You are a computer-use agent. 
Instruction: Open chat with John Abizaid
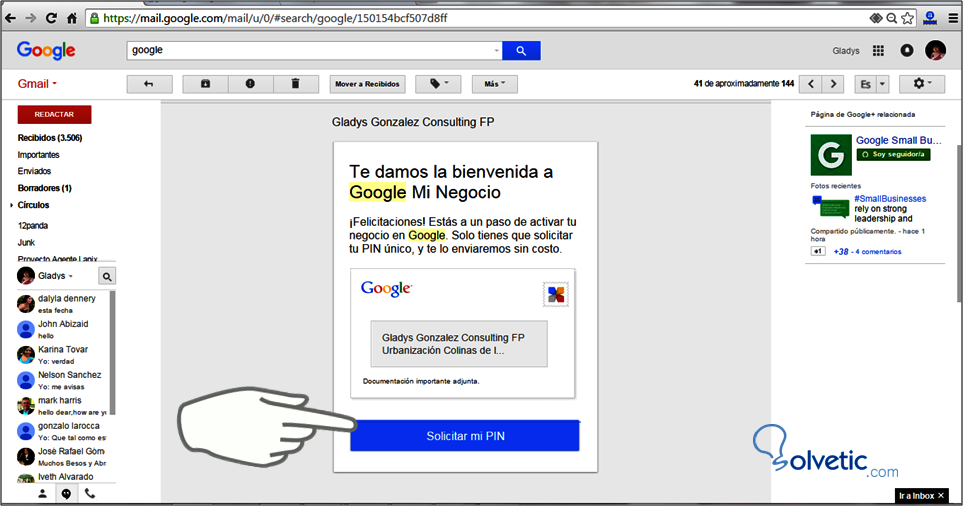(x=61, y=329)
